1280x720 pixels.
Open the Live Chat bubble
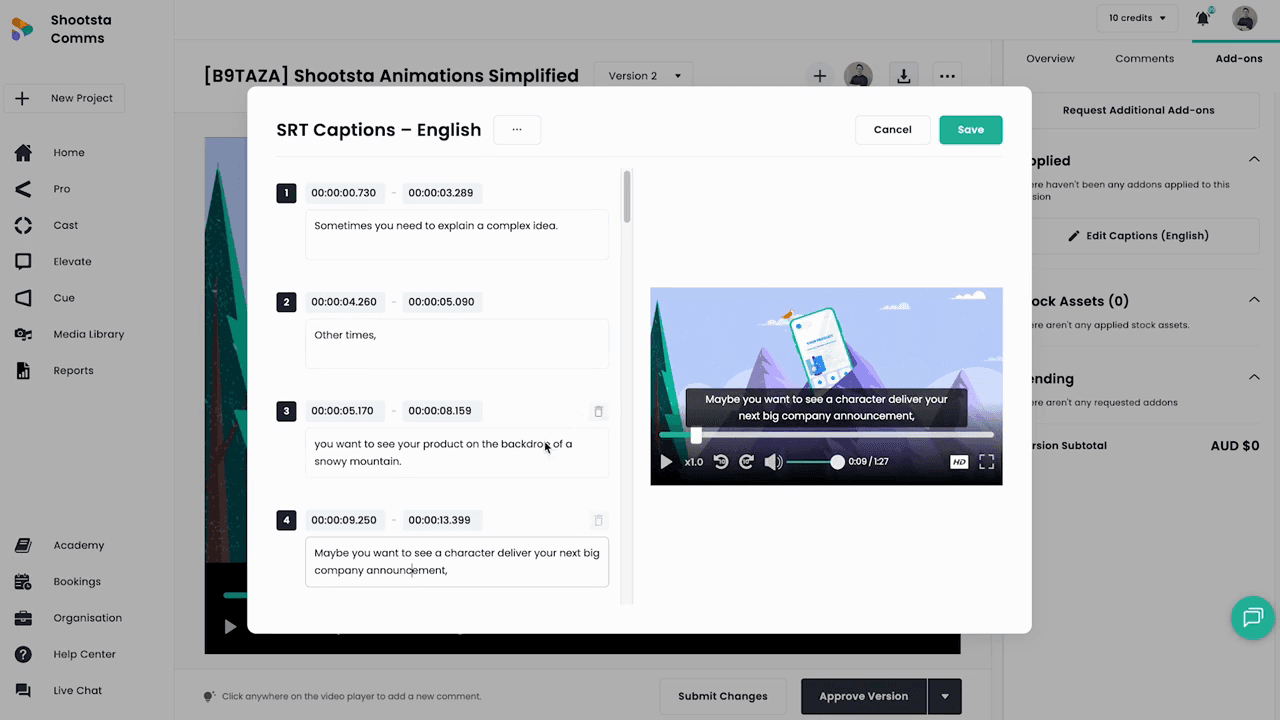(x=1252, y=617)
